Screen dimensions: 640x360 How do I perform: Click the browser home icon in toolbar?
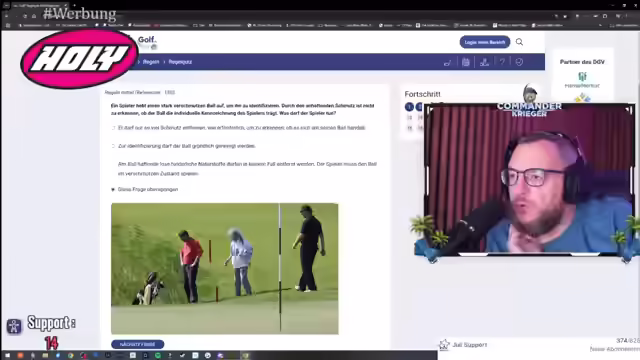coord(34,16)
